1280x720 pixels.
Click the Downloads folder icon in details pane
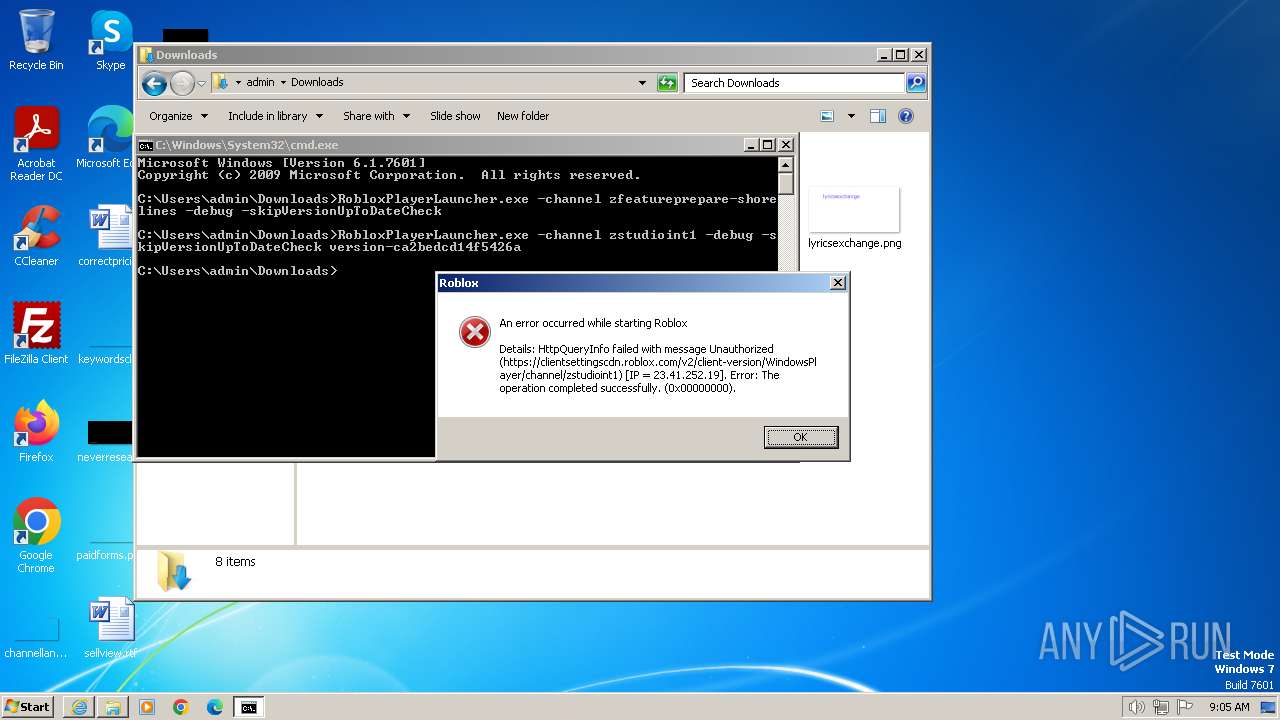(173, 570)
